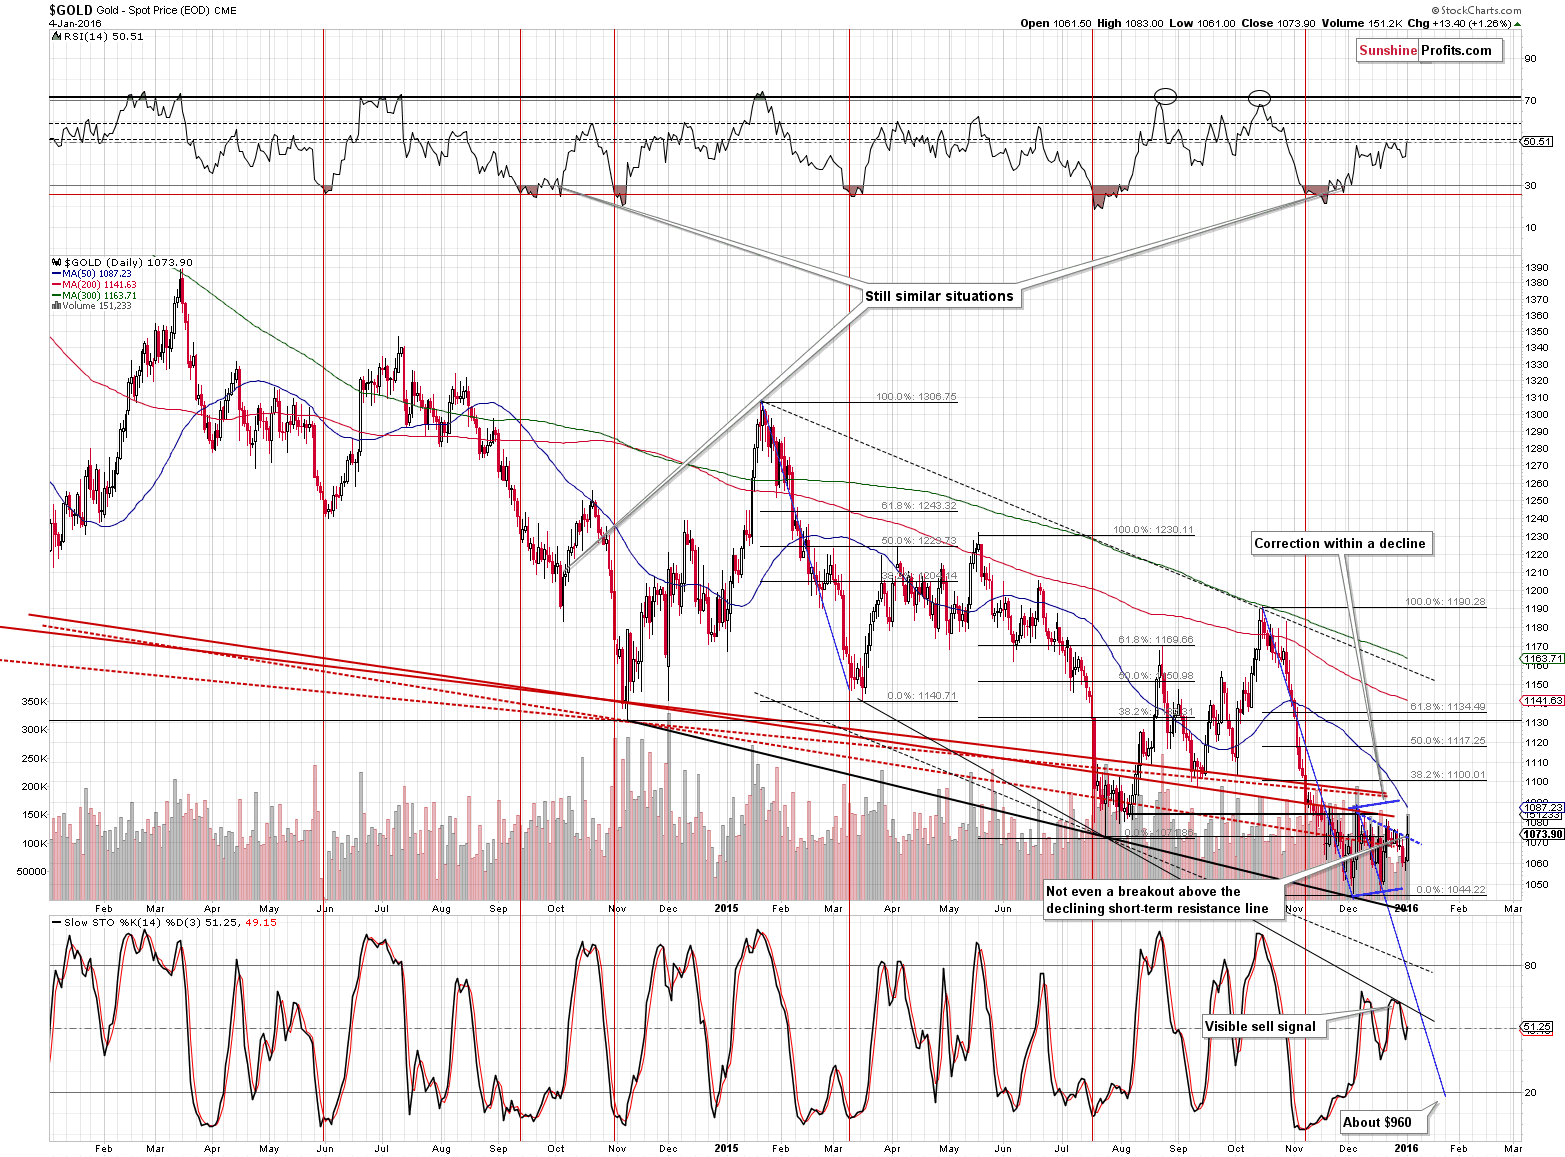Screen dimensions: 1565x1157
Task: Click the 2016 year label on price time axis
Action: (1405, 909)
